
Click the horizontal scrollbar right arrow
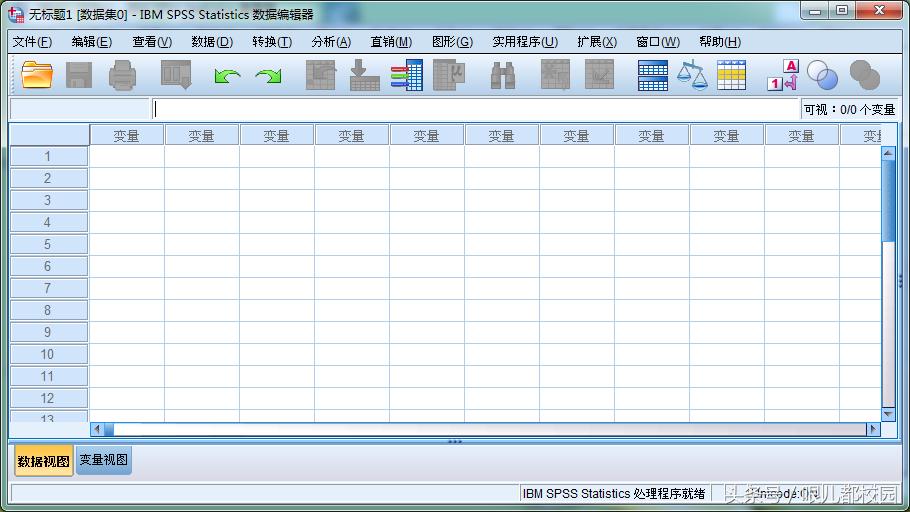coord(873,429)
